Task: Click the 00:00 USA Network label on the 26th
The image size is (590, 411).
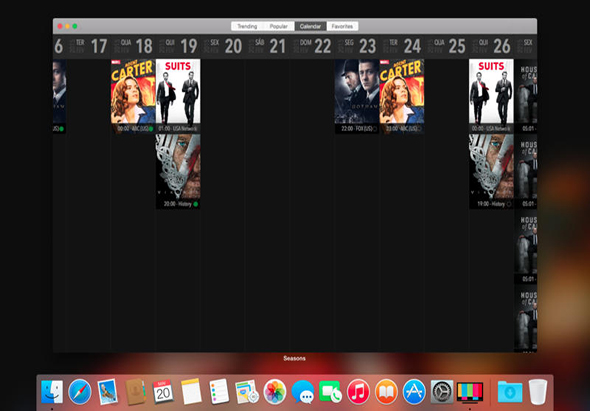Action: tap(491, 129)
